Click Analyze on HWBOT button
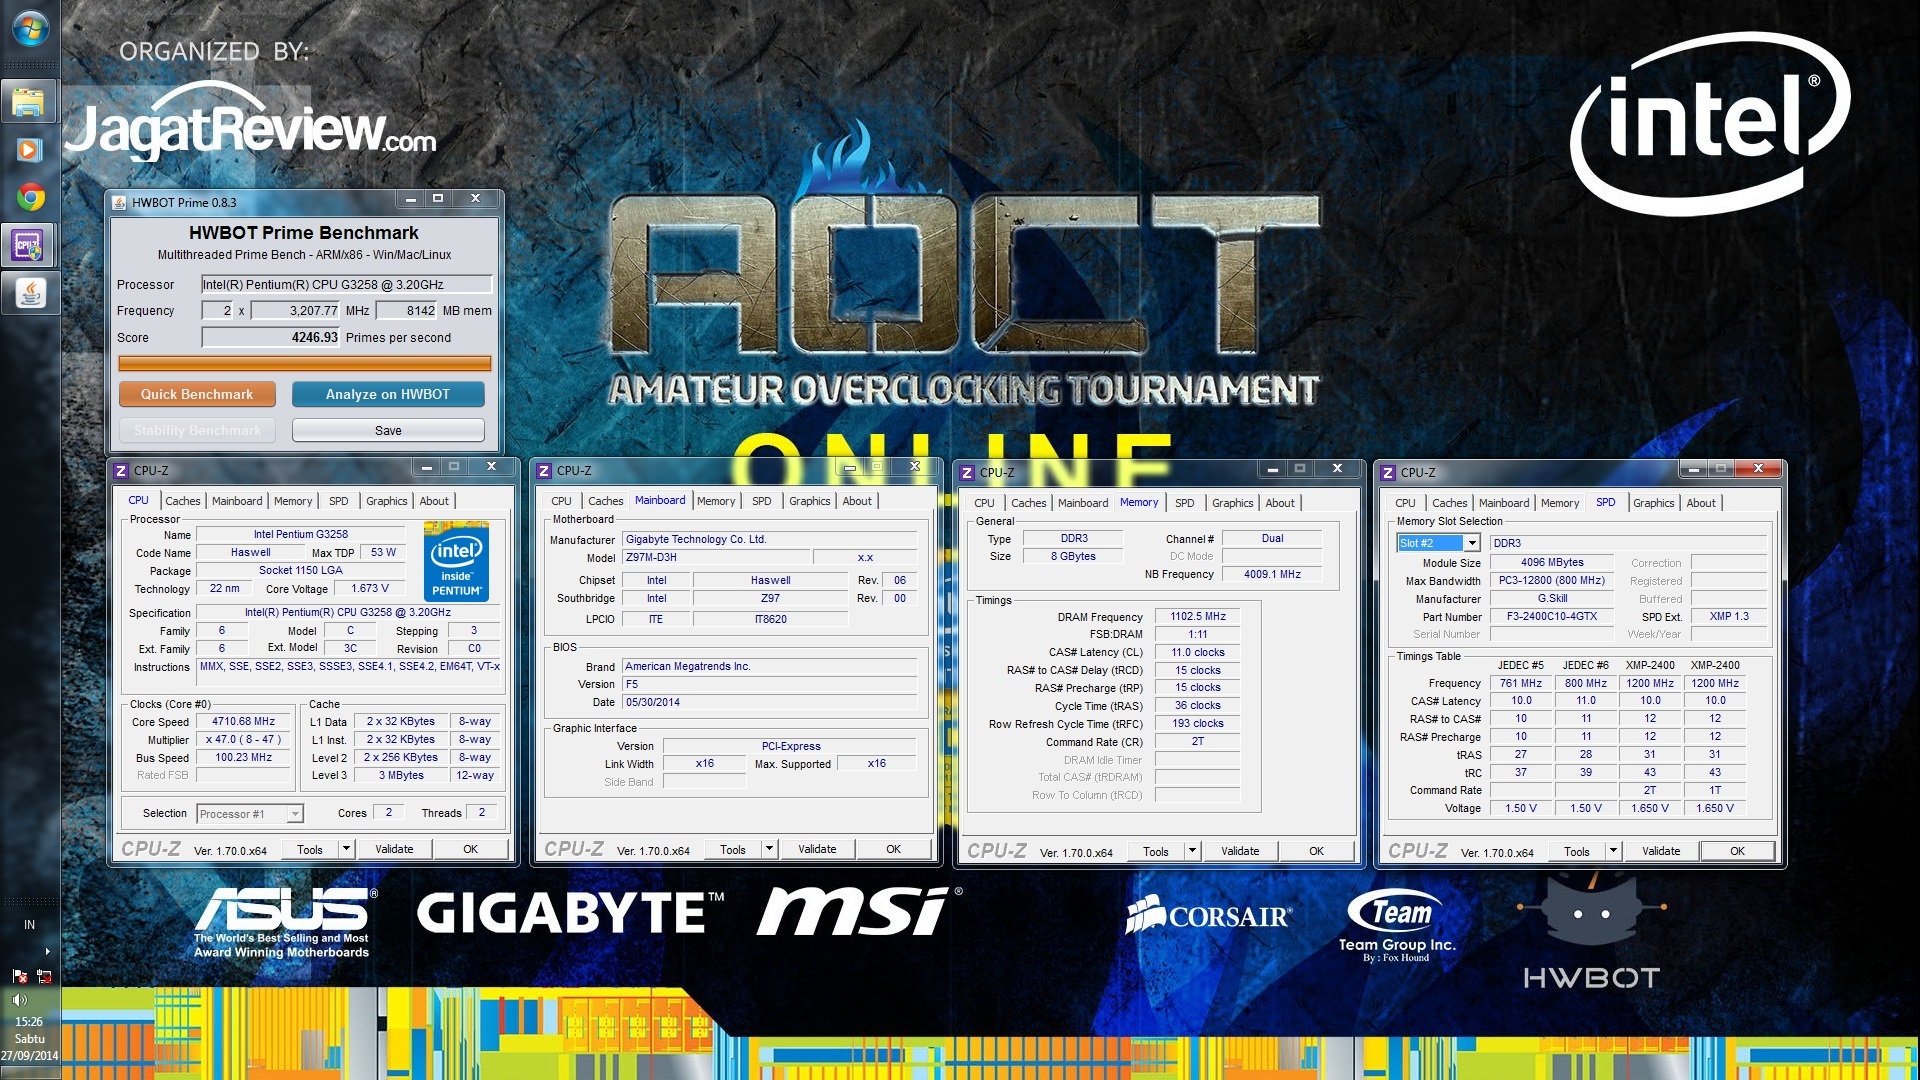 [x=388, y=394]
